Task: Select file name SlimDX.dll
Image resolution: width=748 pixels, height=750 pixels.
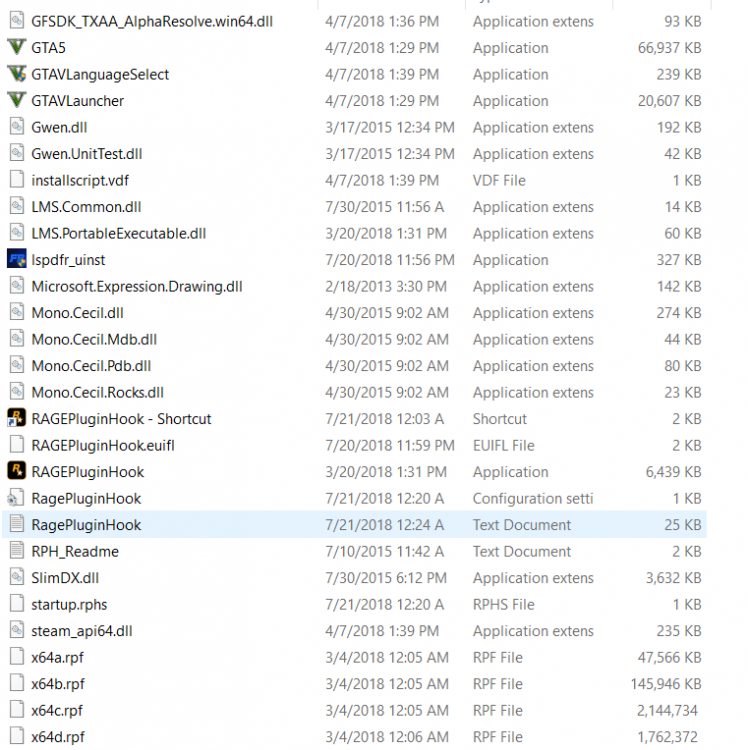Action: coord(65,578)
